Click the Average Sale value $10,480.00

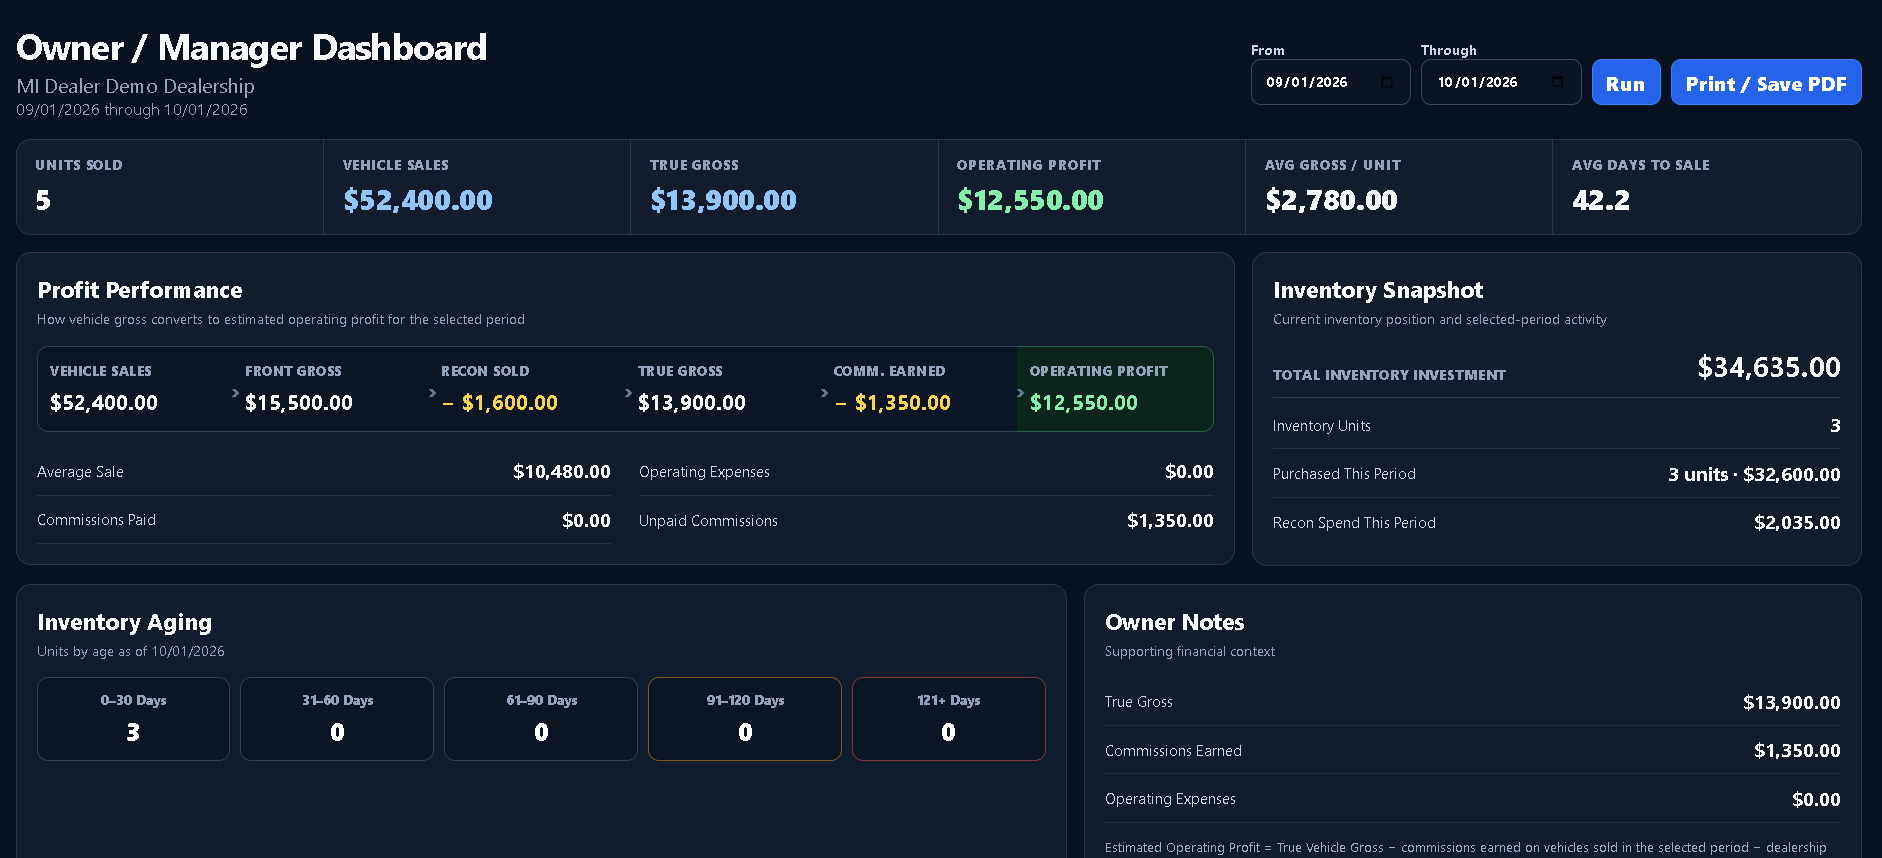[x=562, y=472]
